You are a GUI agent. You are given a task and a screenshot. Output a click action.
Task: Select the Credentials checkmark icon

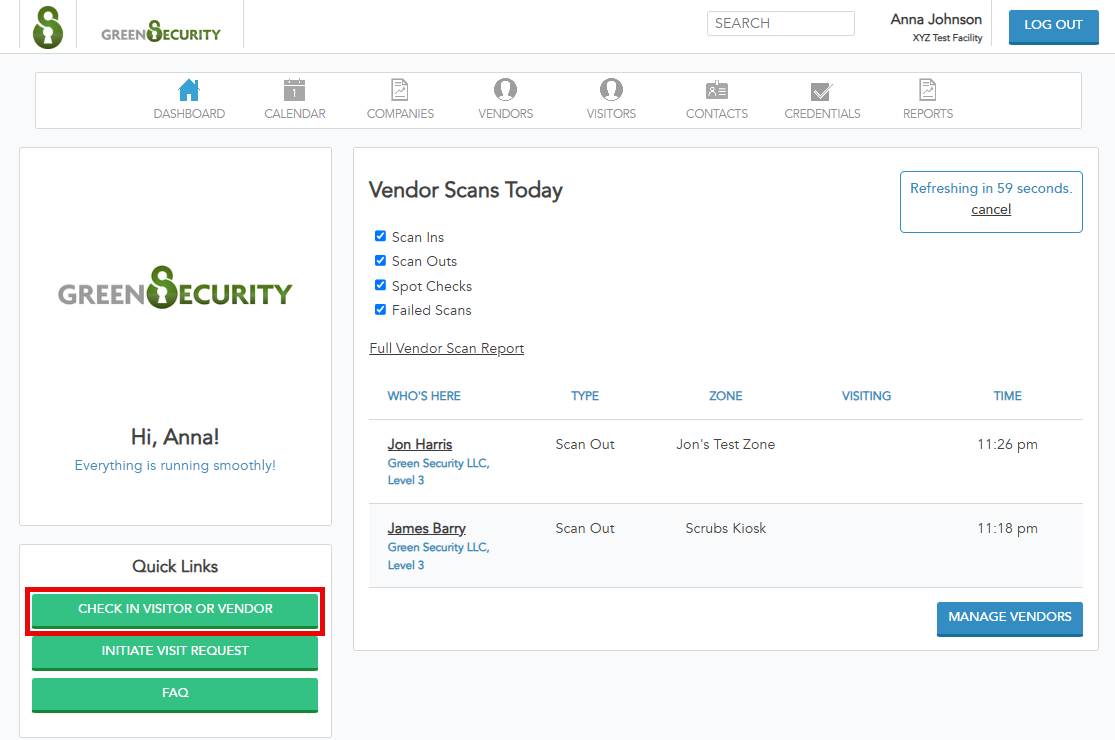point(822,89)
